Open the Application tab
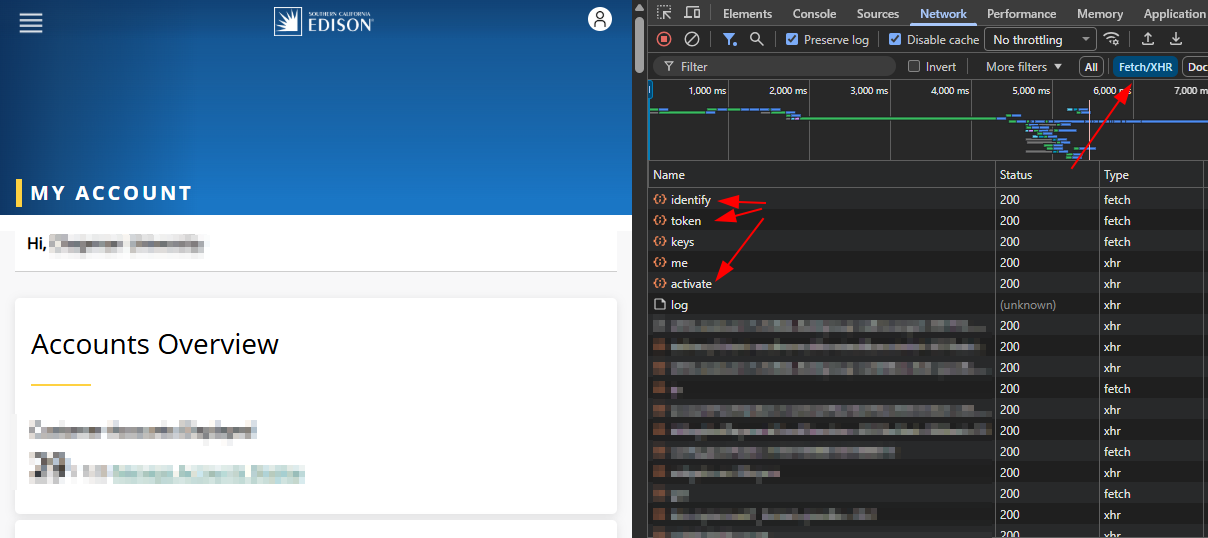Viewport: 1208px width, 538px height. pyautogui.click(x=1174, y=14)
